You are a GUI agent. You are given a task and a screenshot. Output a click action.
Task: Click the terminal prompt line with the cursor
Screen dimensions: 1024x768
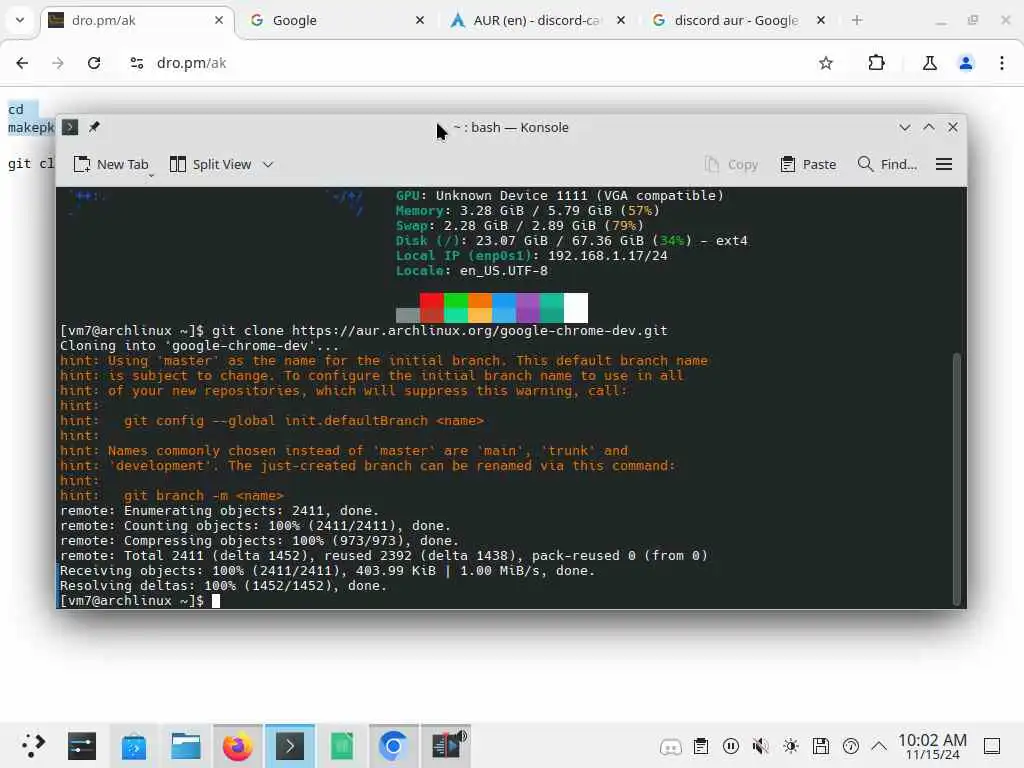tap(140, 601)
